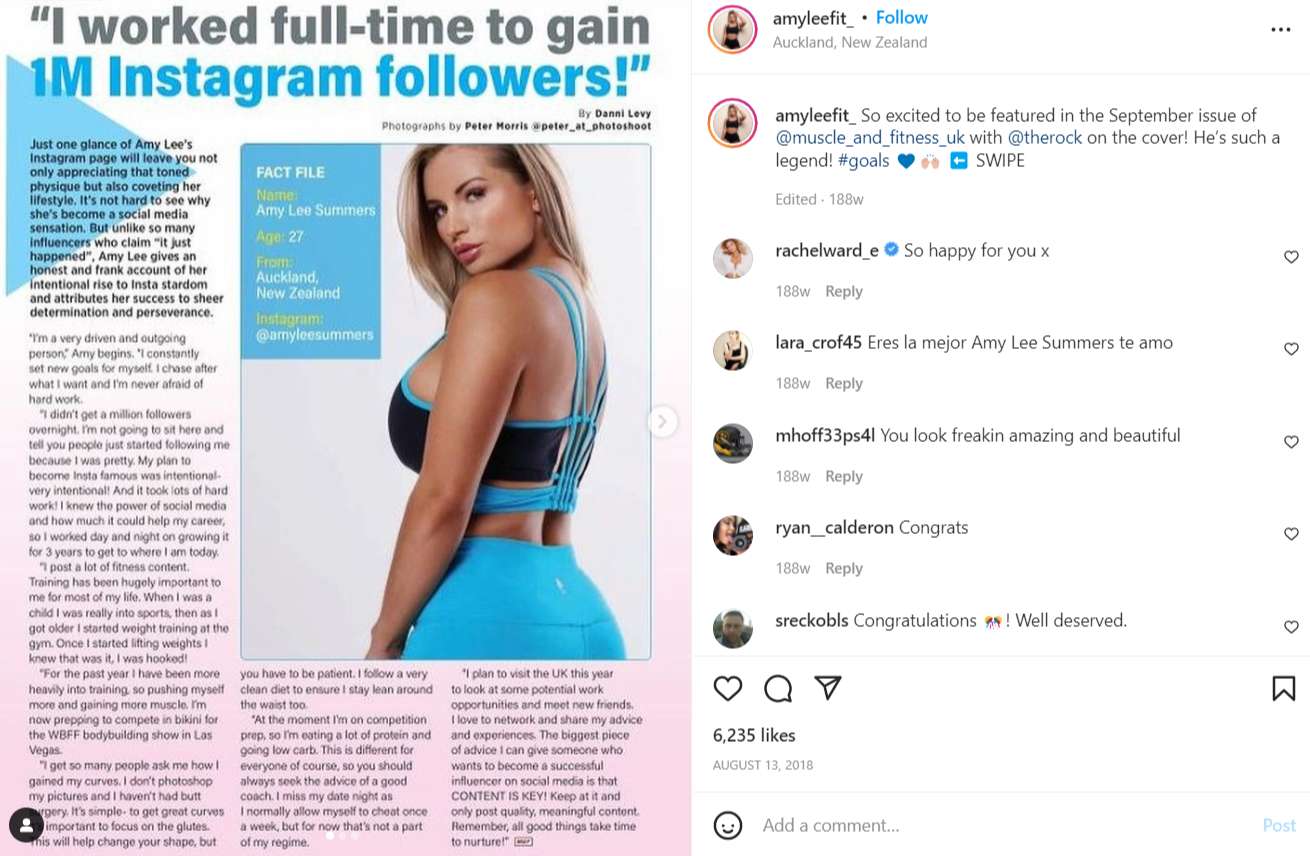The width and height of the screenshot is (1310, 856).
Task: Share the post via paper plane icon
Action: 827,687
